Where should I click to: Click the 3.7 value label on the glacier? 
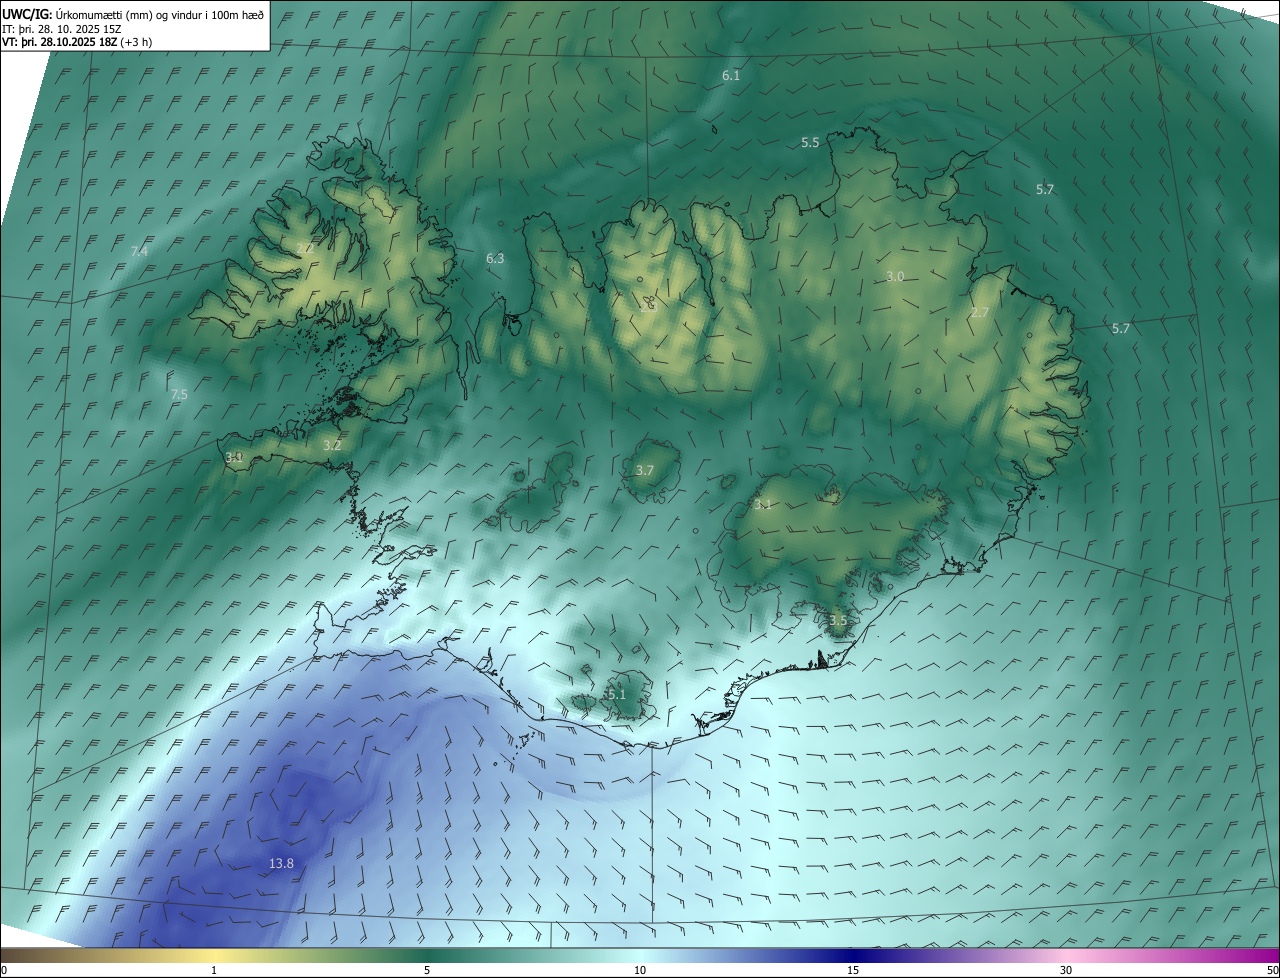pos(645,470)
